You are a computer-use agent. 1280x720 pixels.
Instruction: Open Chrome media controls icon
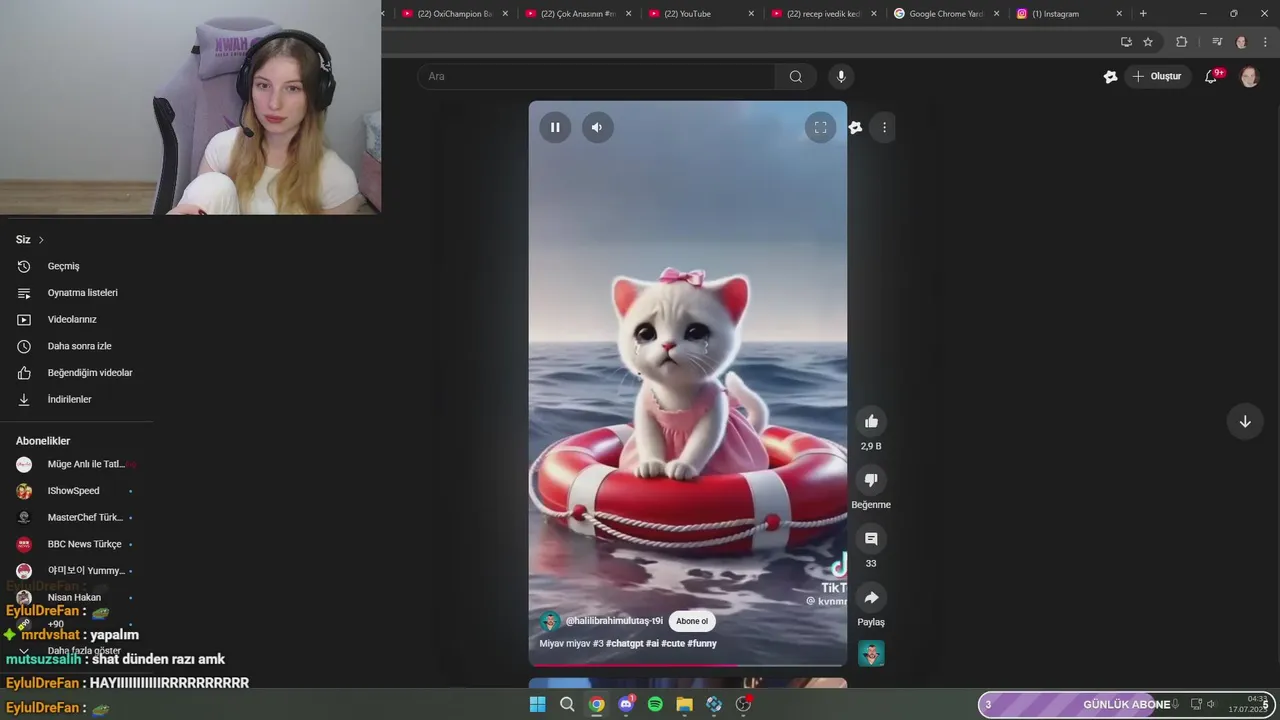(x=1217, y=42)
